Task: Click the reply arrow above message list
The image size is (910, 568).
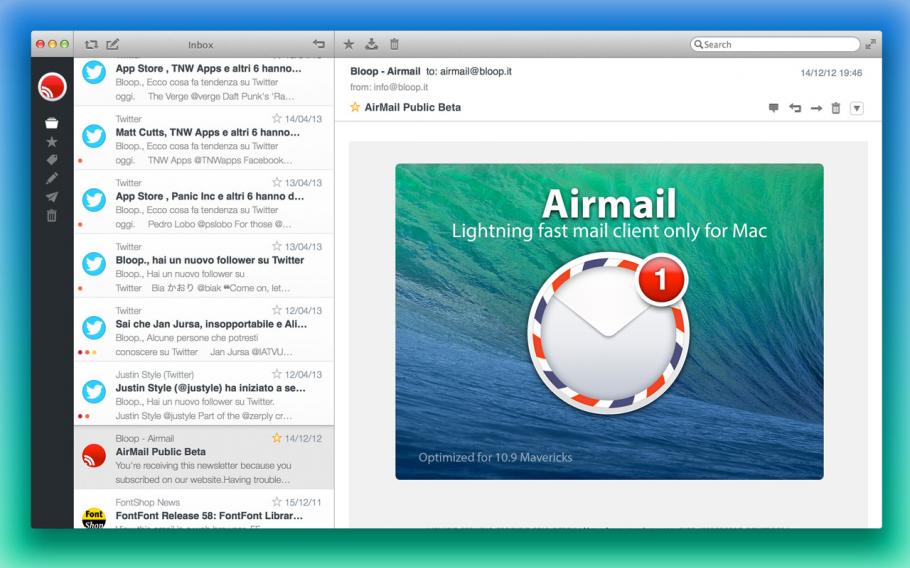Action: coord(319,45)
